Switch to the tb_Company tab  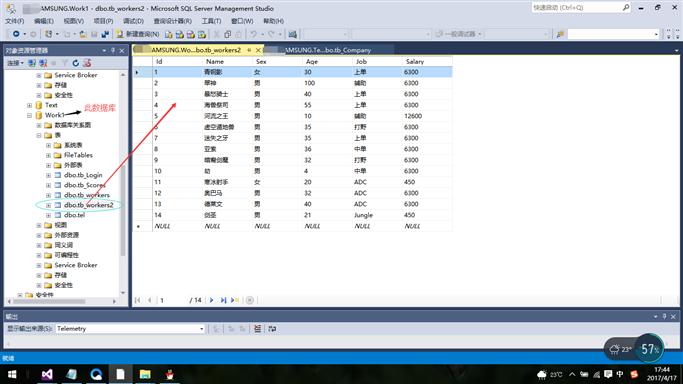(328, 50)
